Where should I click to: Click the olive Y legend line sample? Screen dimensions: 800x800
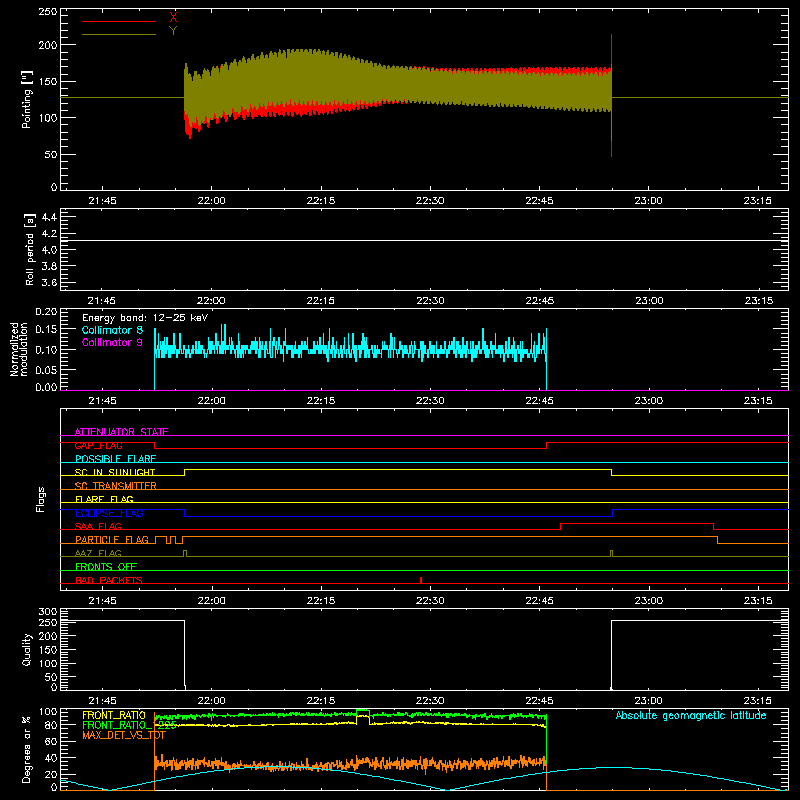click(x=119, y=35)
